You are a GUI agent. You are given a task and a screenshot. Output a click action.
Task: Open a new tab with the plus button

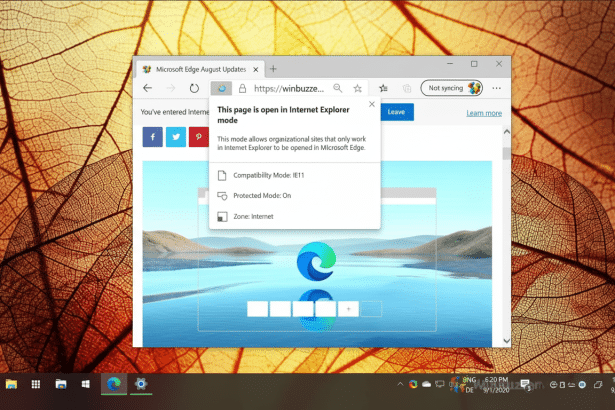tap(273, 69)
